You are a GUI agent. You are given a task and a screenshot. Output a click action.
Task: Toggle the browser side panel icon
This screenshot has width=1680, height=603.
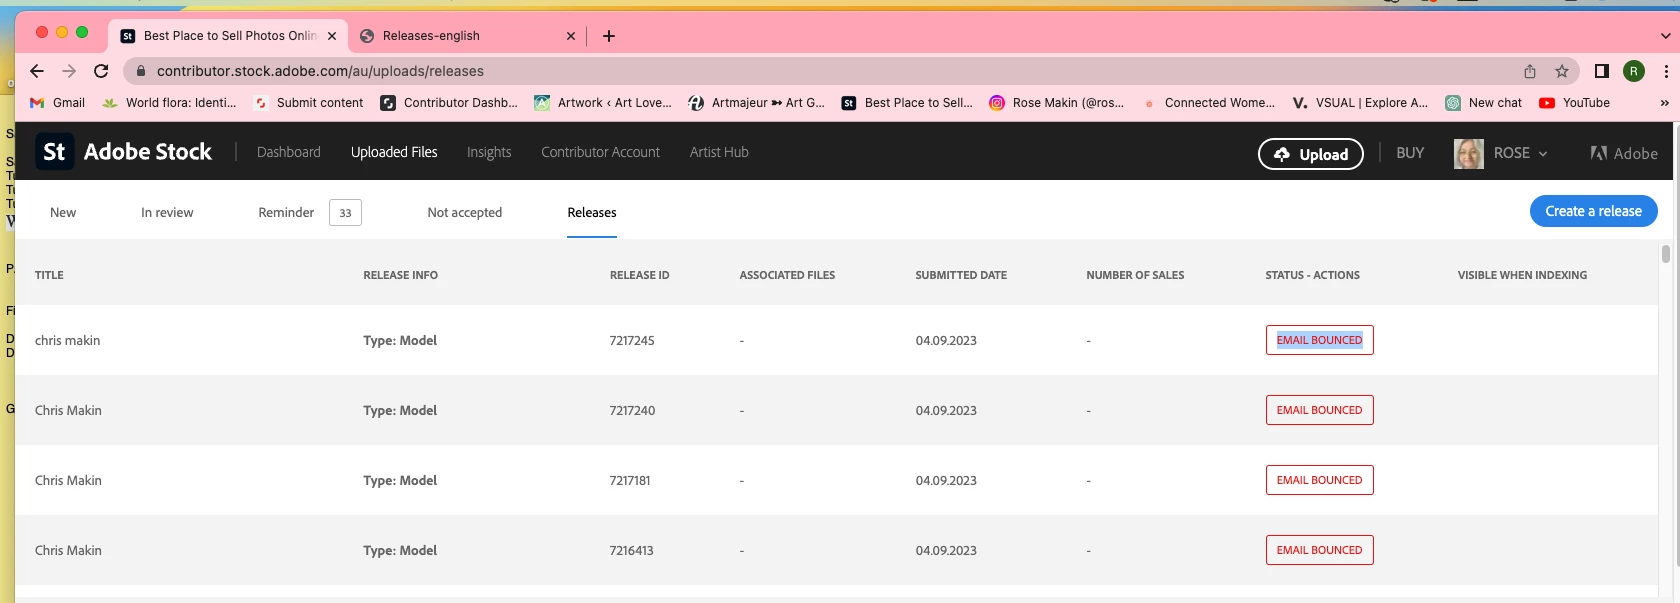click(1602, 71)
